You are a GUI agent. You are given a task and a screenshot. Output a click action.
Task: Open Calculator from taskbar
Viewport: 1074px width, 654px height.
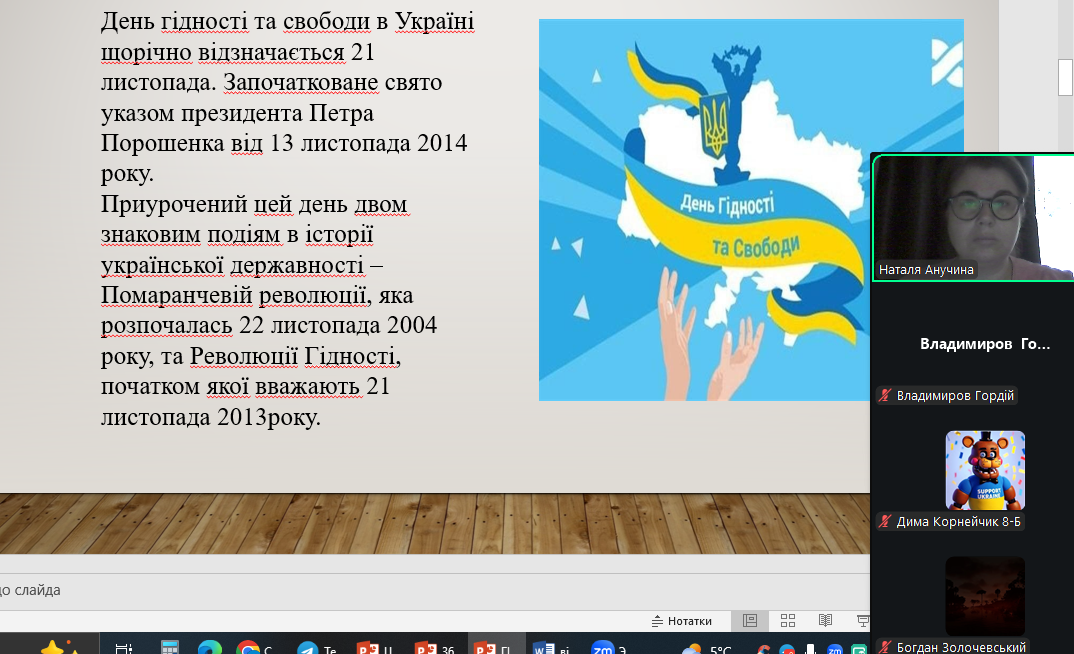[x=169, y=647]
